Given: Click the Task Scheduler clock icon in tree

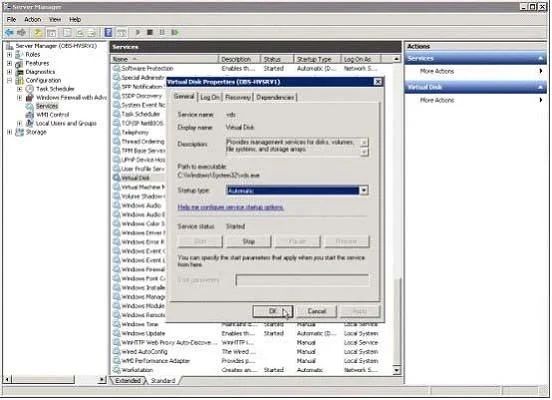Looking at the screenshot, I should point(30,89).
